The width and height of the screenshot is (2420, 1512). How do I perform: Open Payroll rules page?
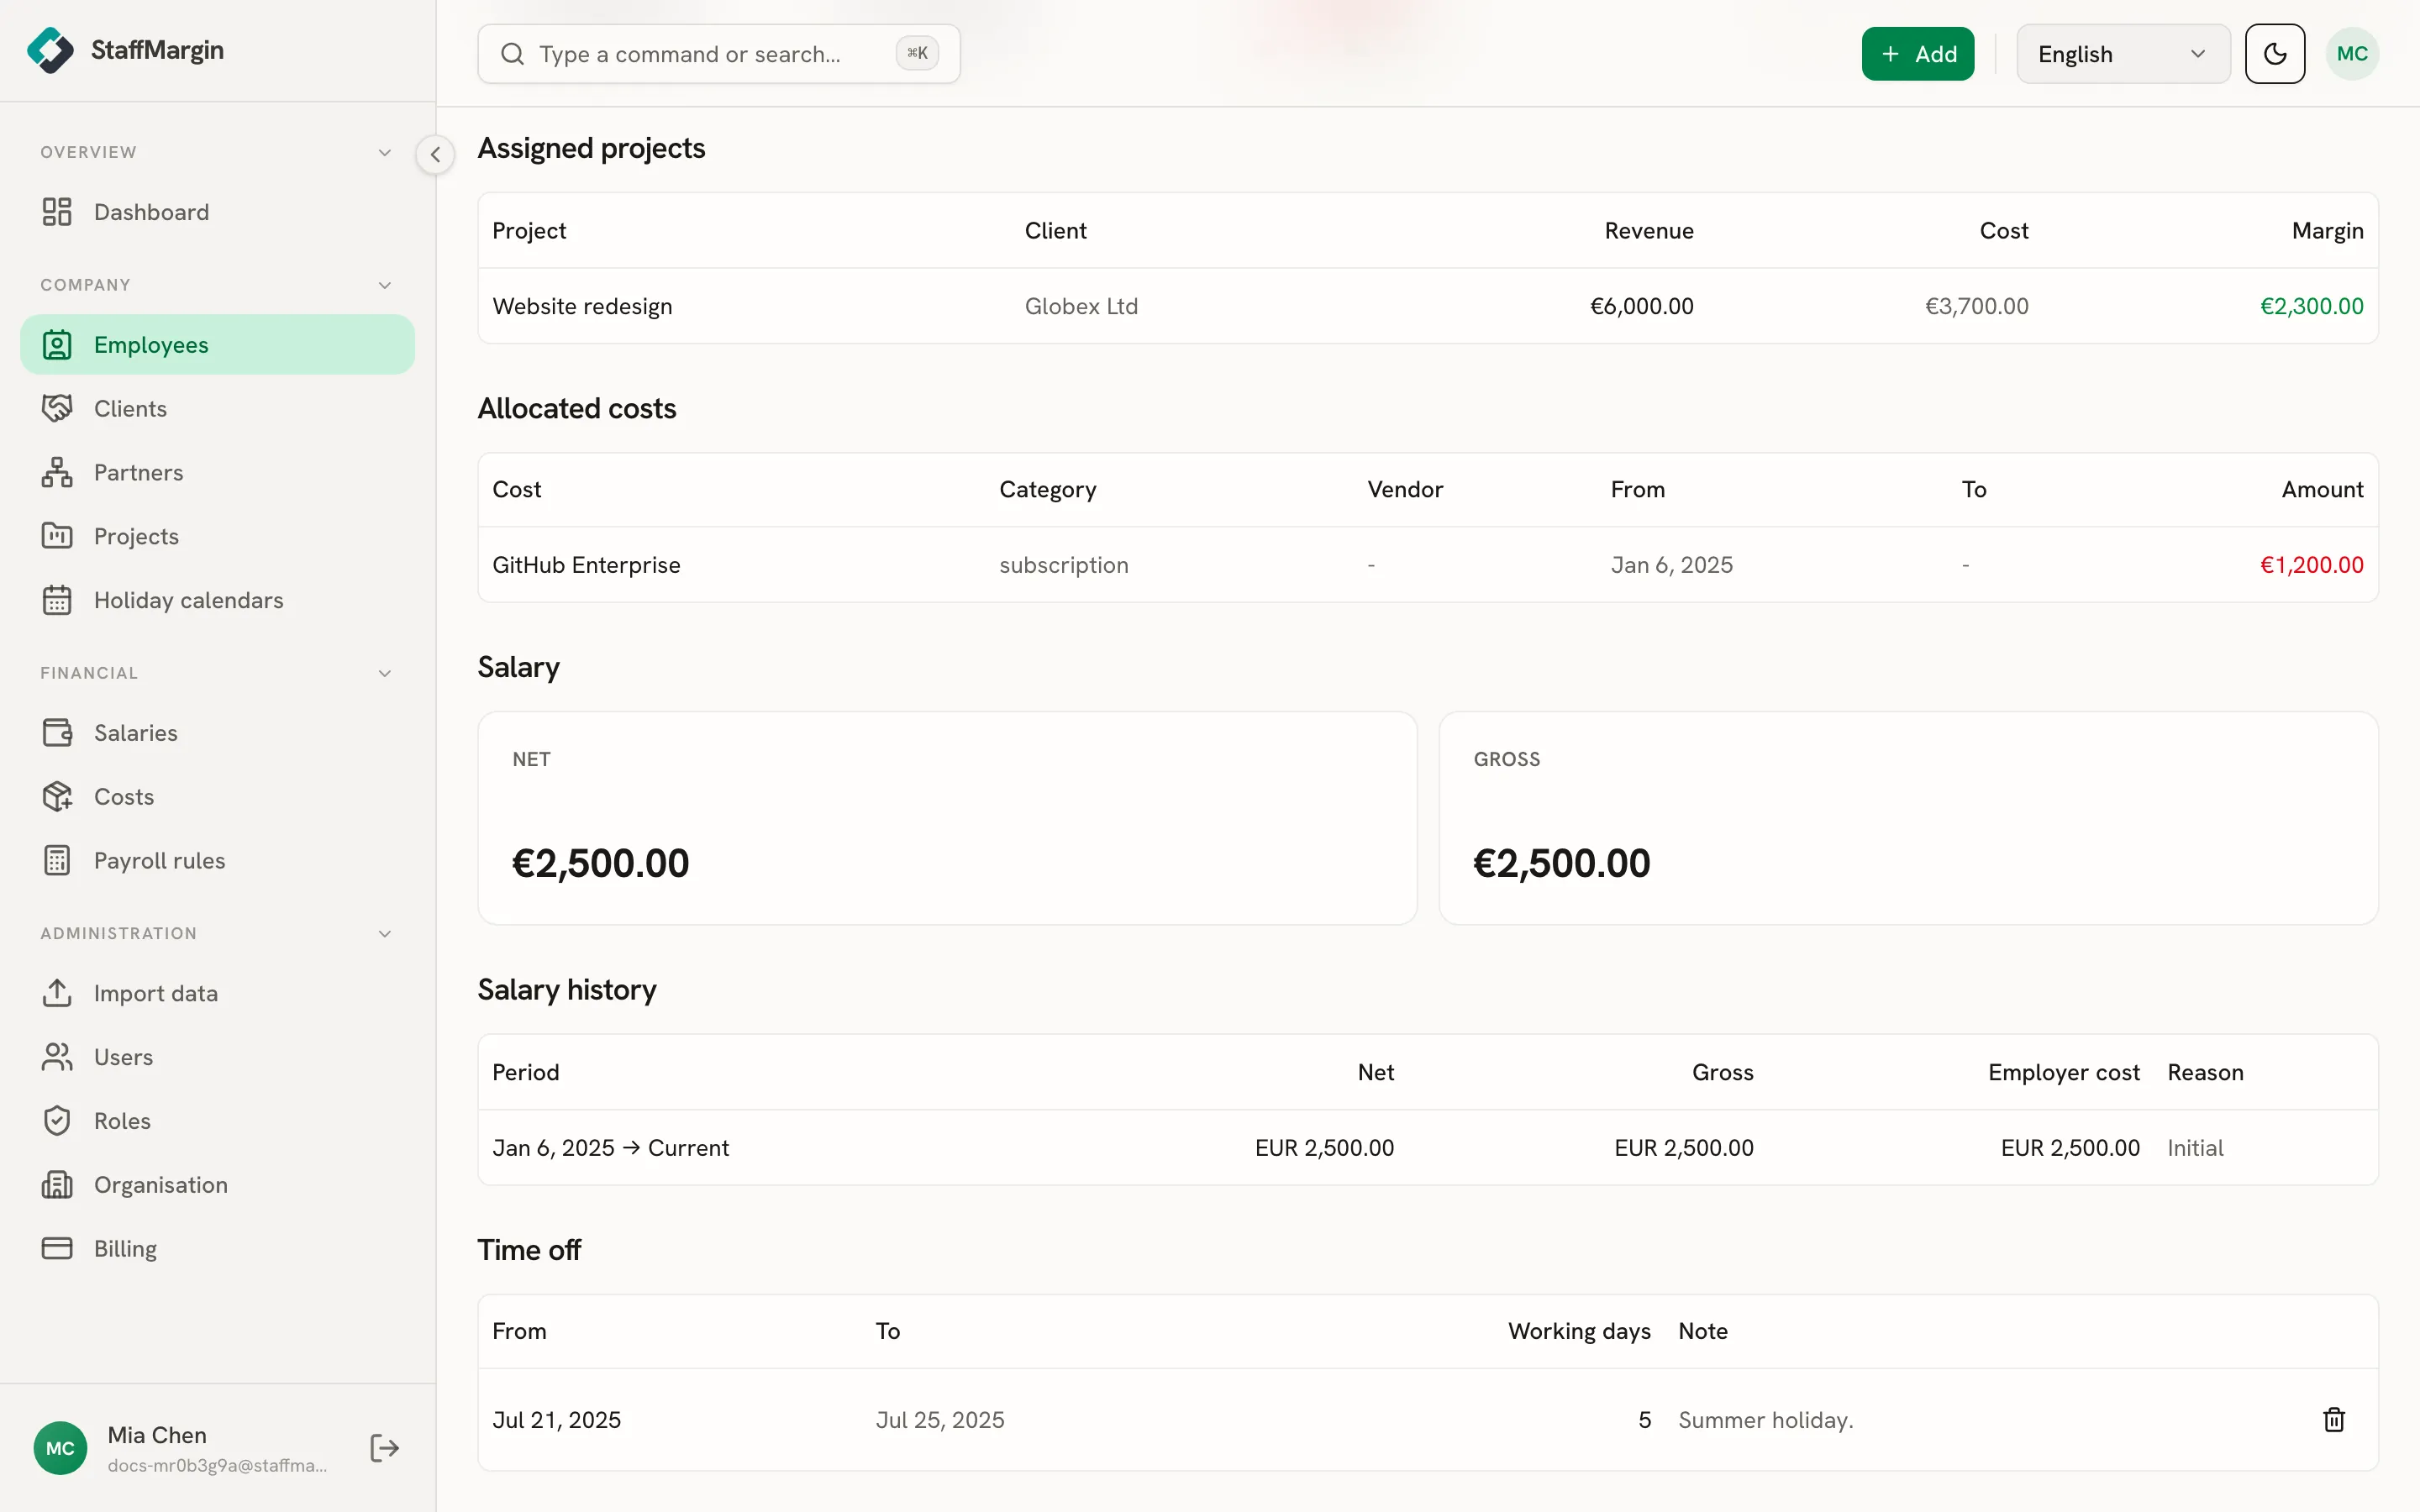pyautogui.click(x=217, y=861)
